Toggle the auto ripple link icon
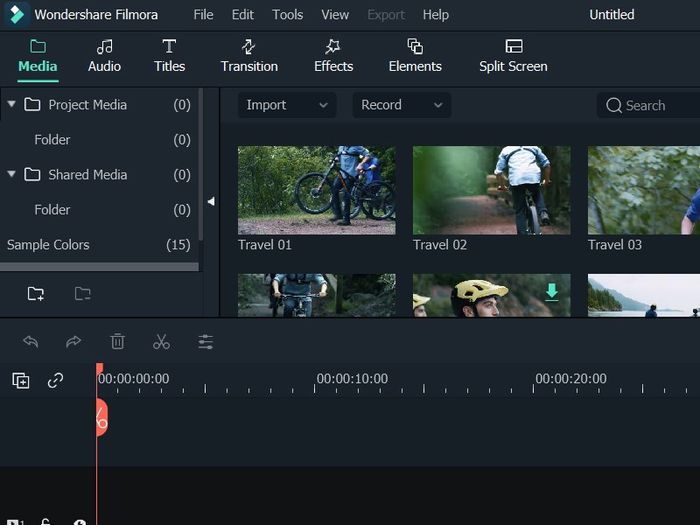 coord(55,380)
